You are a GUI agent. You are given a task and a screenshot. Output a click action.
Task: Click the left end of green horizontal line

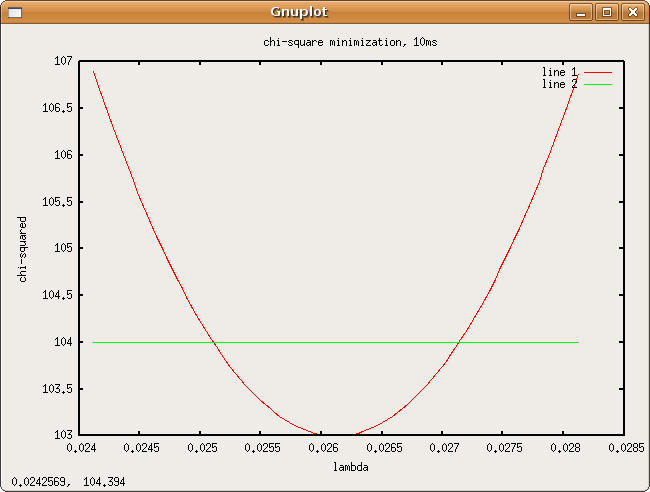tap(95, 342)
